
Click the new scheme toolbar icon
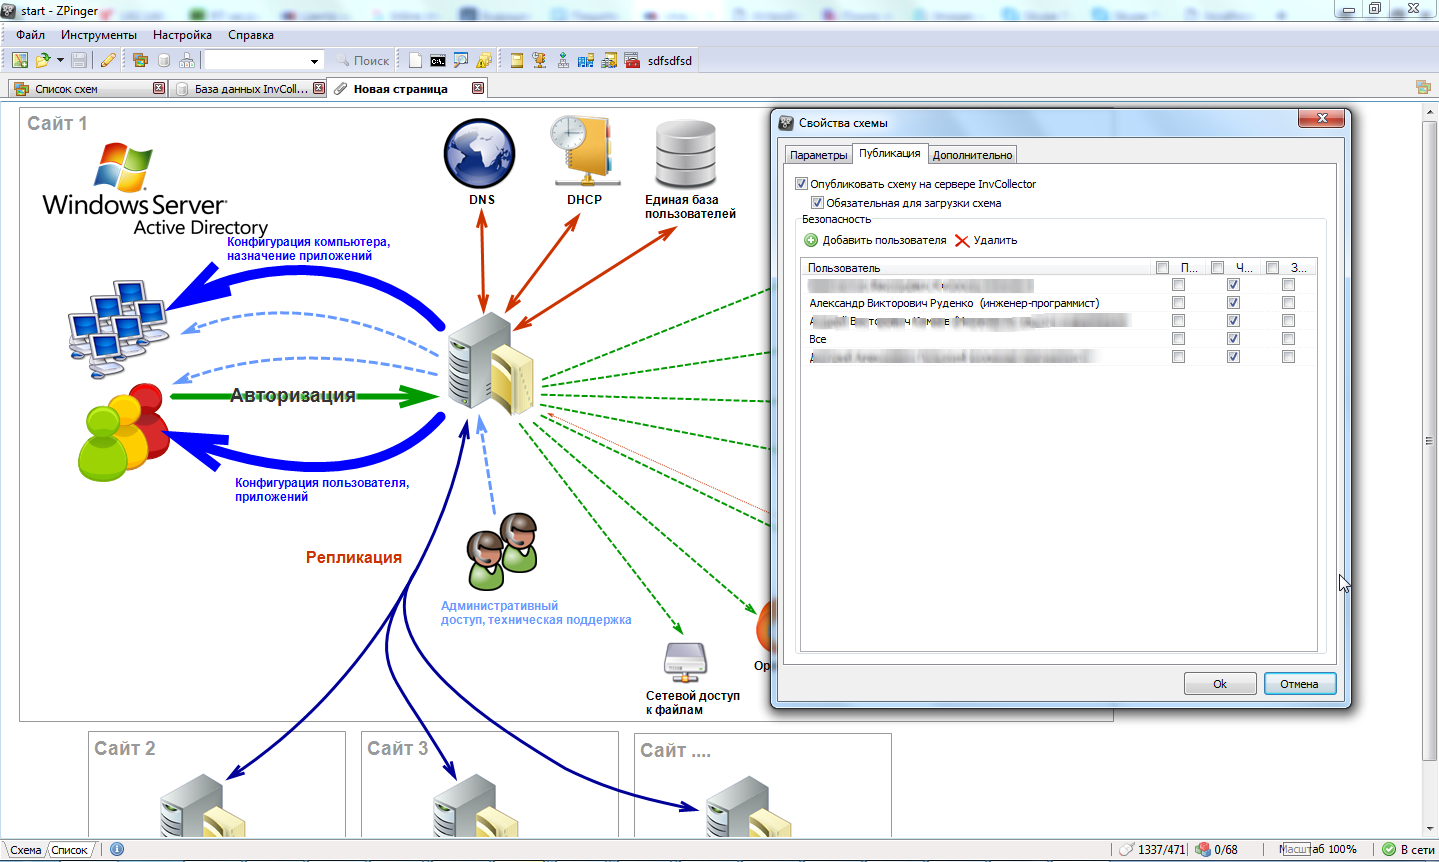(x=19, y=61)
